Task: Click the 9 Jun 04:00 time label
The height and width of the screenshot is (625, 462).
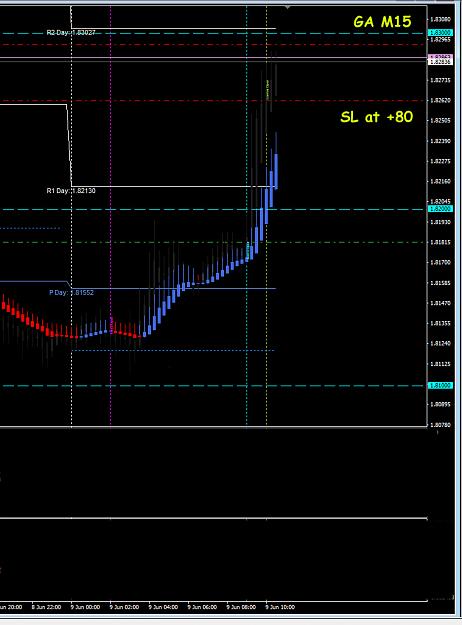Action: click(163, 607)
